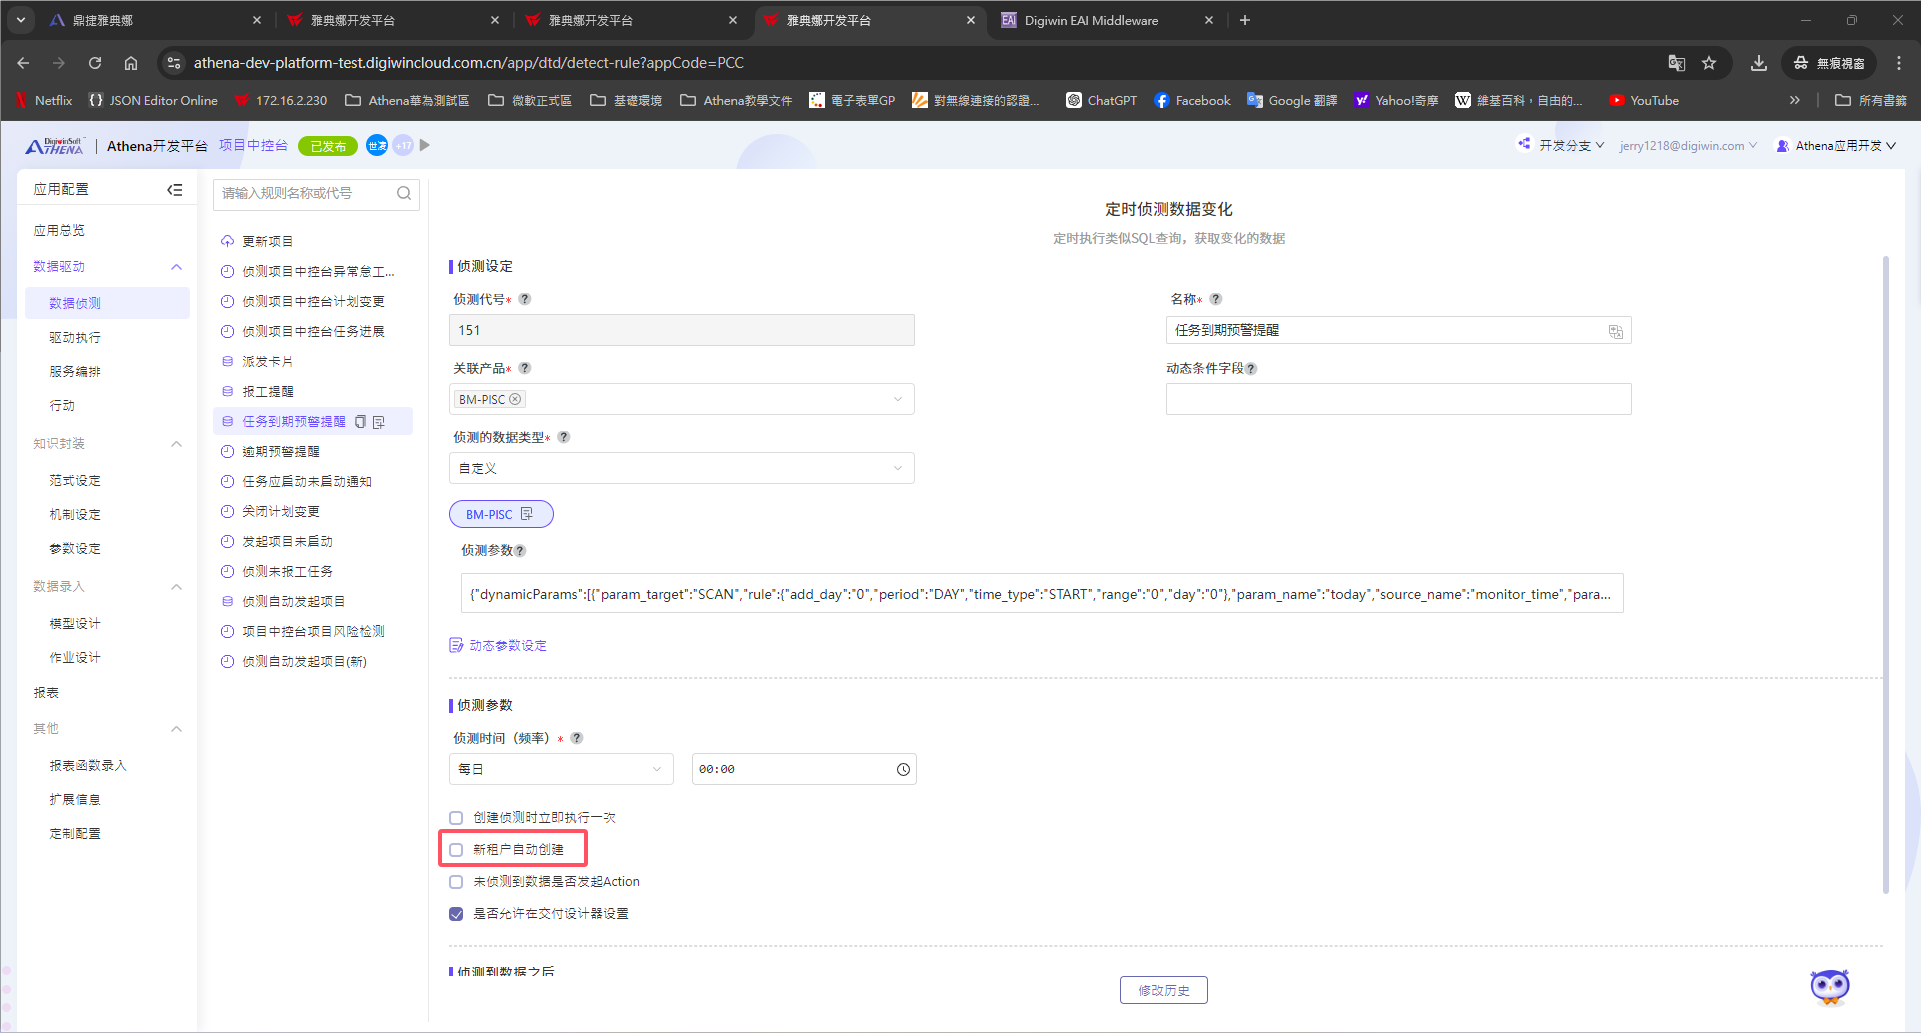1921x1033 pixels.
Task: Click the edit note icon beside 任务到期预警提醒
Action: 379,422
